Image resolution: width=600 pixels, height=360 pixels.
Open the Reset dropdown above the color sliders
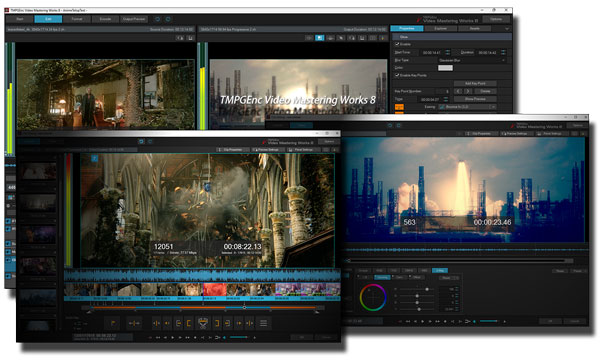[x=448, y=278]
